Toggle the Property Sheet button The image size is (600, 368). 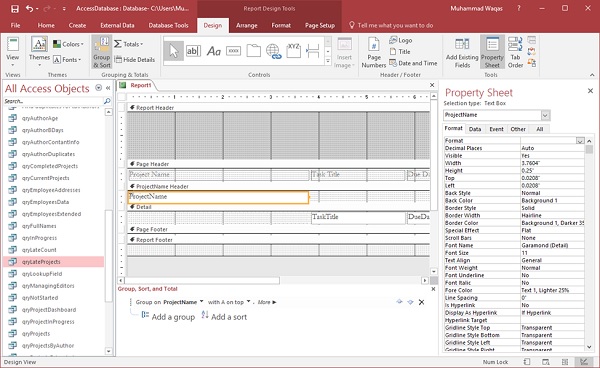pos(492,53)
